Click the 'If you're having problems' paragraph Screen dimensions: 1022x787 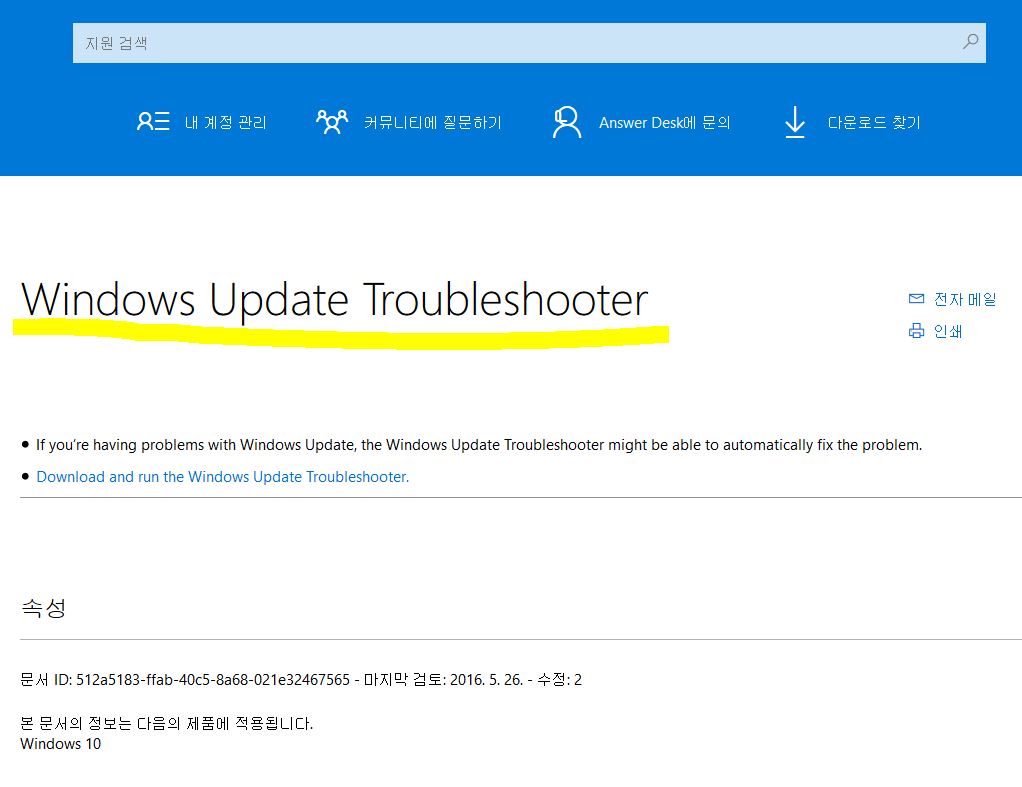coord(479,445)
